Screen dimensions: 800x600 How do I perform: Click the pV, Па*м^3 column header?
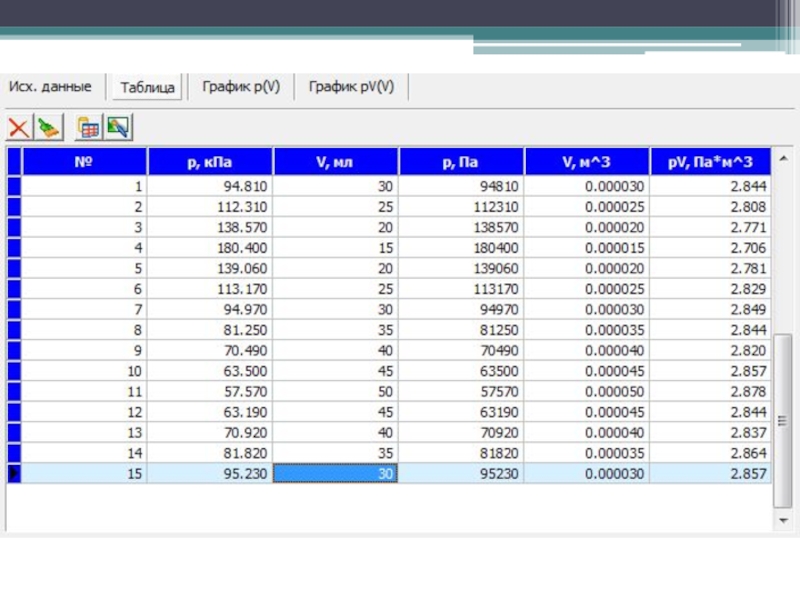(711, 162)
